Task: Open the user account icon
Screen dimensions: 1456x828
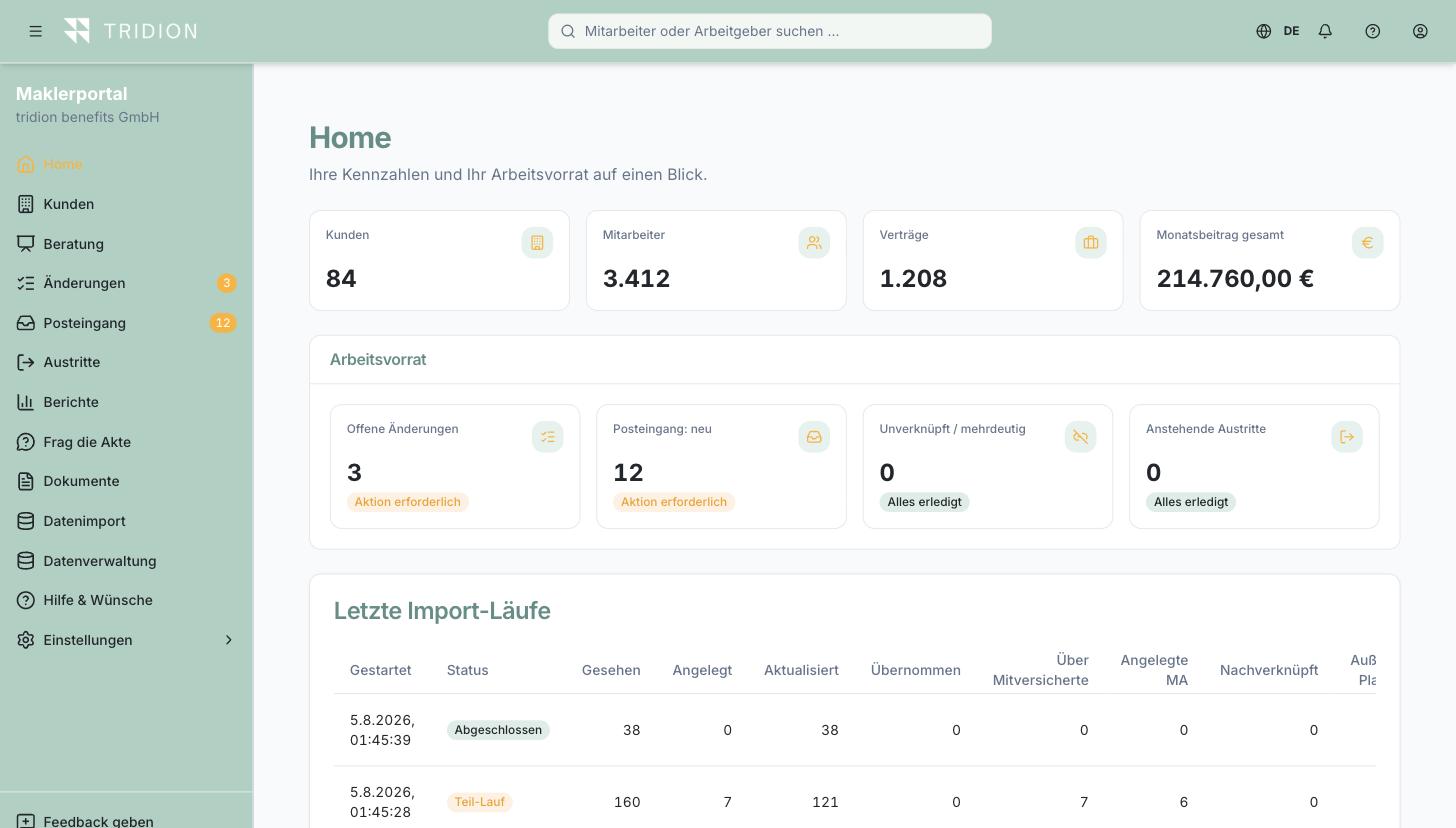Action: pyautogui.click(x=1420, y=31)
